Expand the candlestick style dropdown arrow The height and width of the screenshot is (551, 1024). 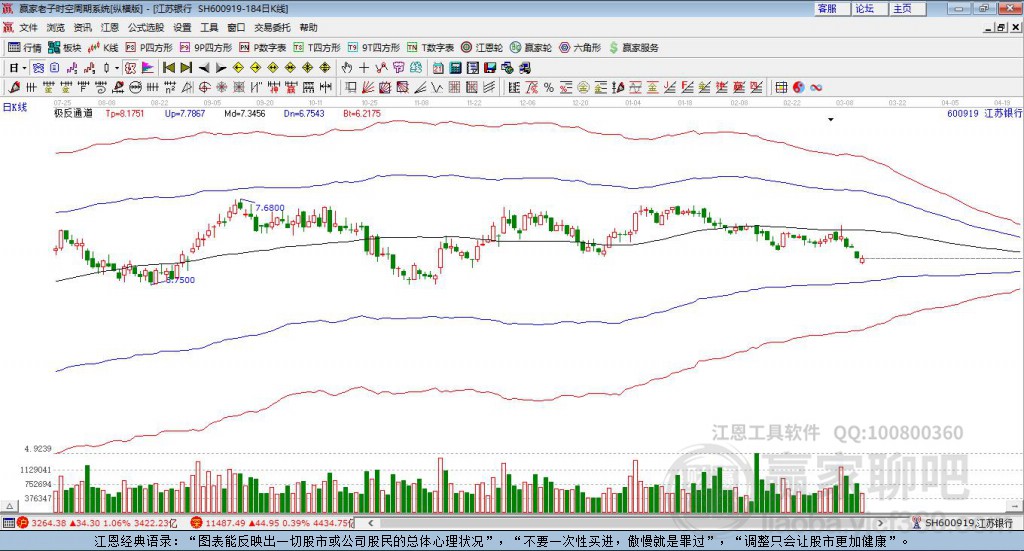[x=117, y=68]
